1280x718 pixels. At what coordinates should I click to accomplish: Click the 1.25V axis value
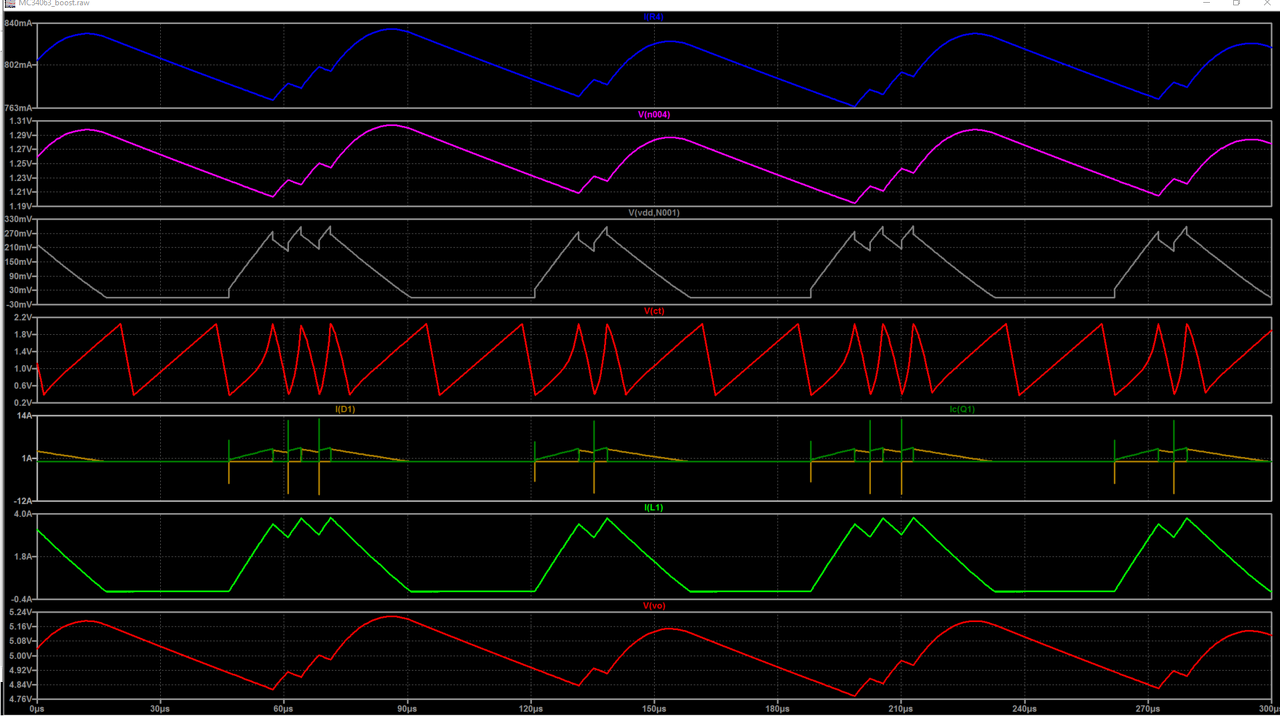click(23, 163)
